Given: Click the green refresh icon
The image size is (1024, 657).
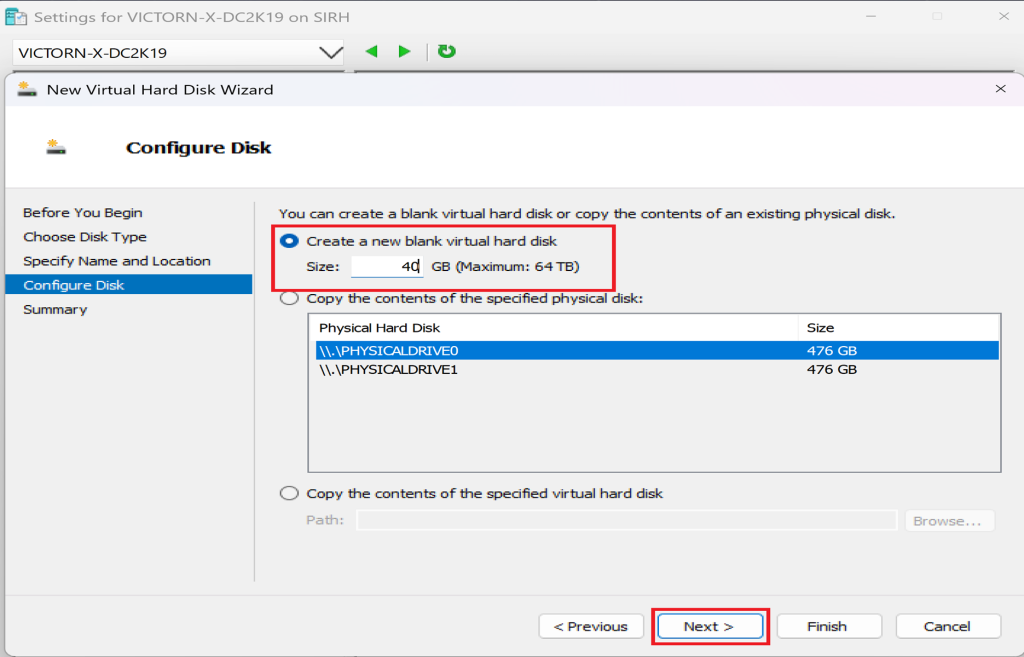Looking at the screenshot, I should point(447,52).
